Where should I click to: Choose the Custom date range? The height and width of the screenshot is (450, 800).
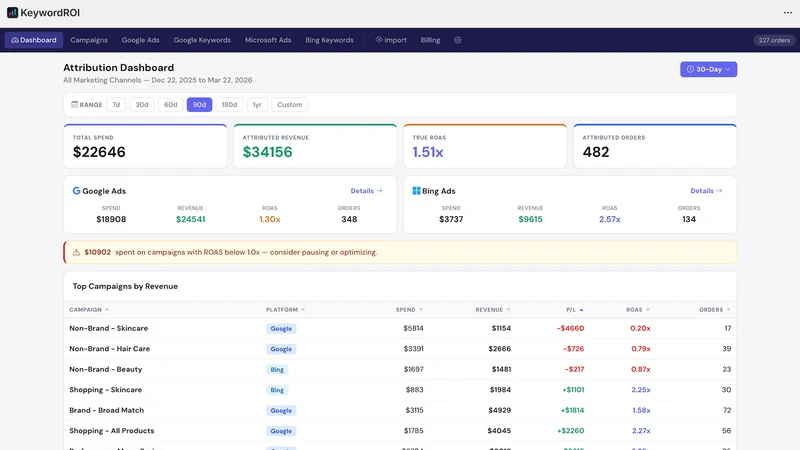point(289,105)
